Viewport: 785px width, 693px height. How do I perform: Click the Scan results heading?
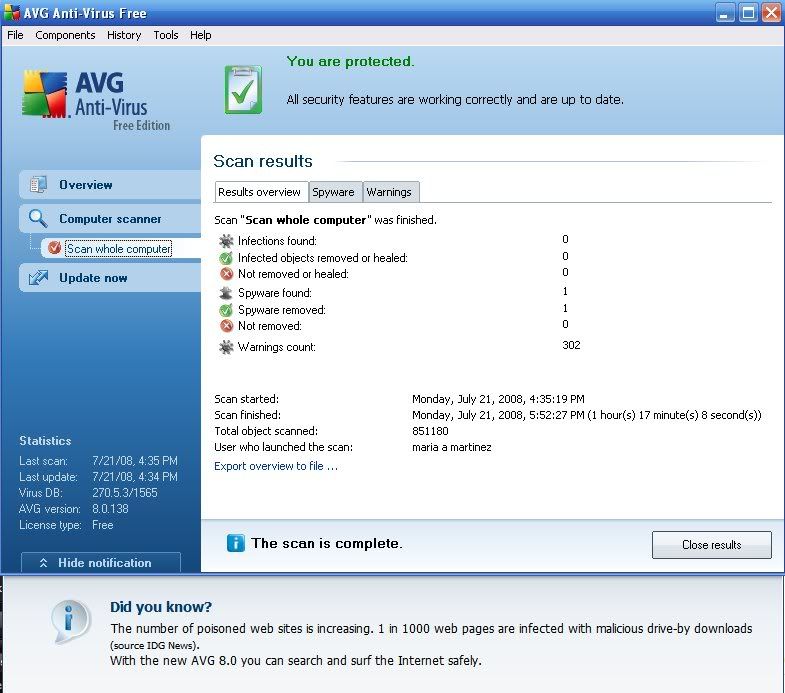click(x=263, y=161)
